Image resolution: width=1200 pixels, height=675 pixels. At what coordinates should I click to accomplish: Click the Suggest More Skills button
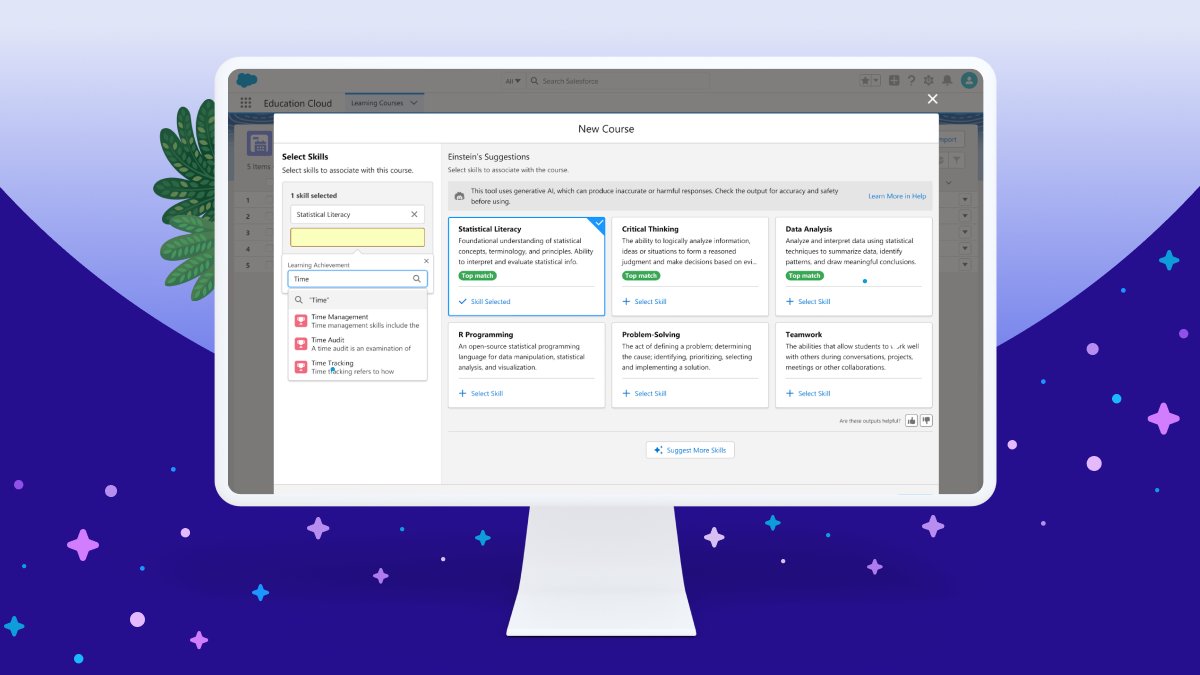click(690, 450)
